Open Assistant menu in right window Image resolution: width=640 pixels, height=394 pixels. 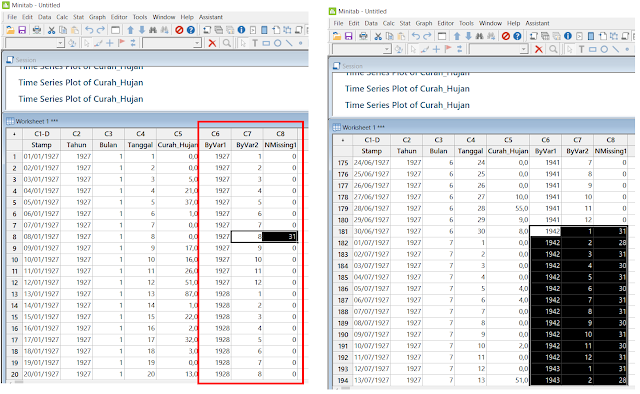(x=537, y=23)
